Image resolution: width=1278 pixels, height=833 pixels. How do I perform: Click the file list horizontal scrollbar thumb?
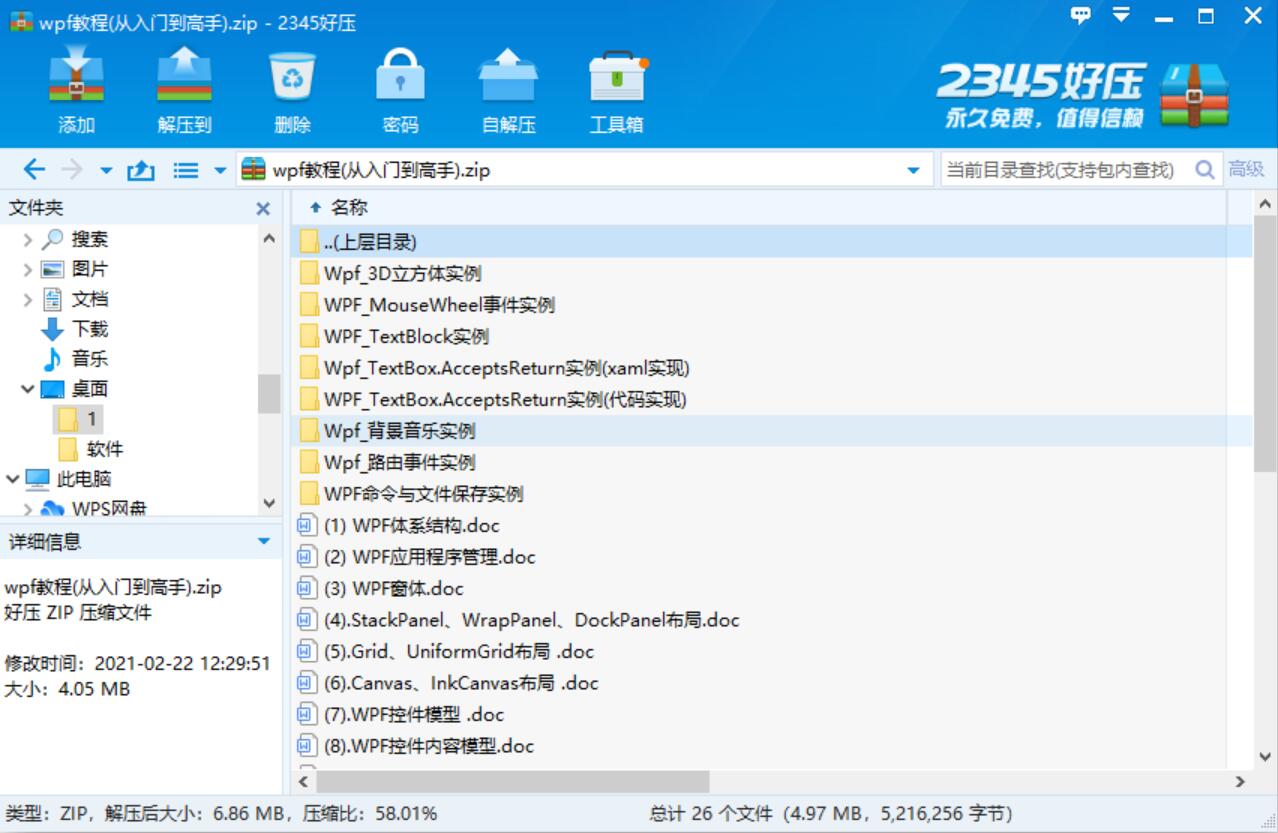tap(514, 781)
